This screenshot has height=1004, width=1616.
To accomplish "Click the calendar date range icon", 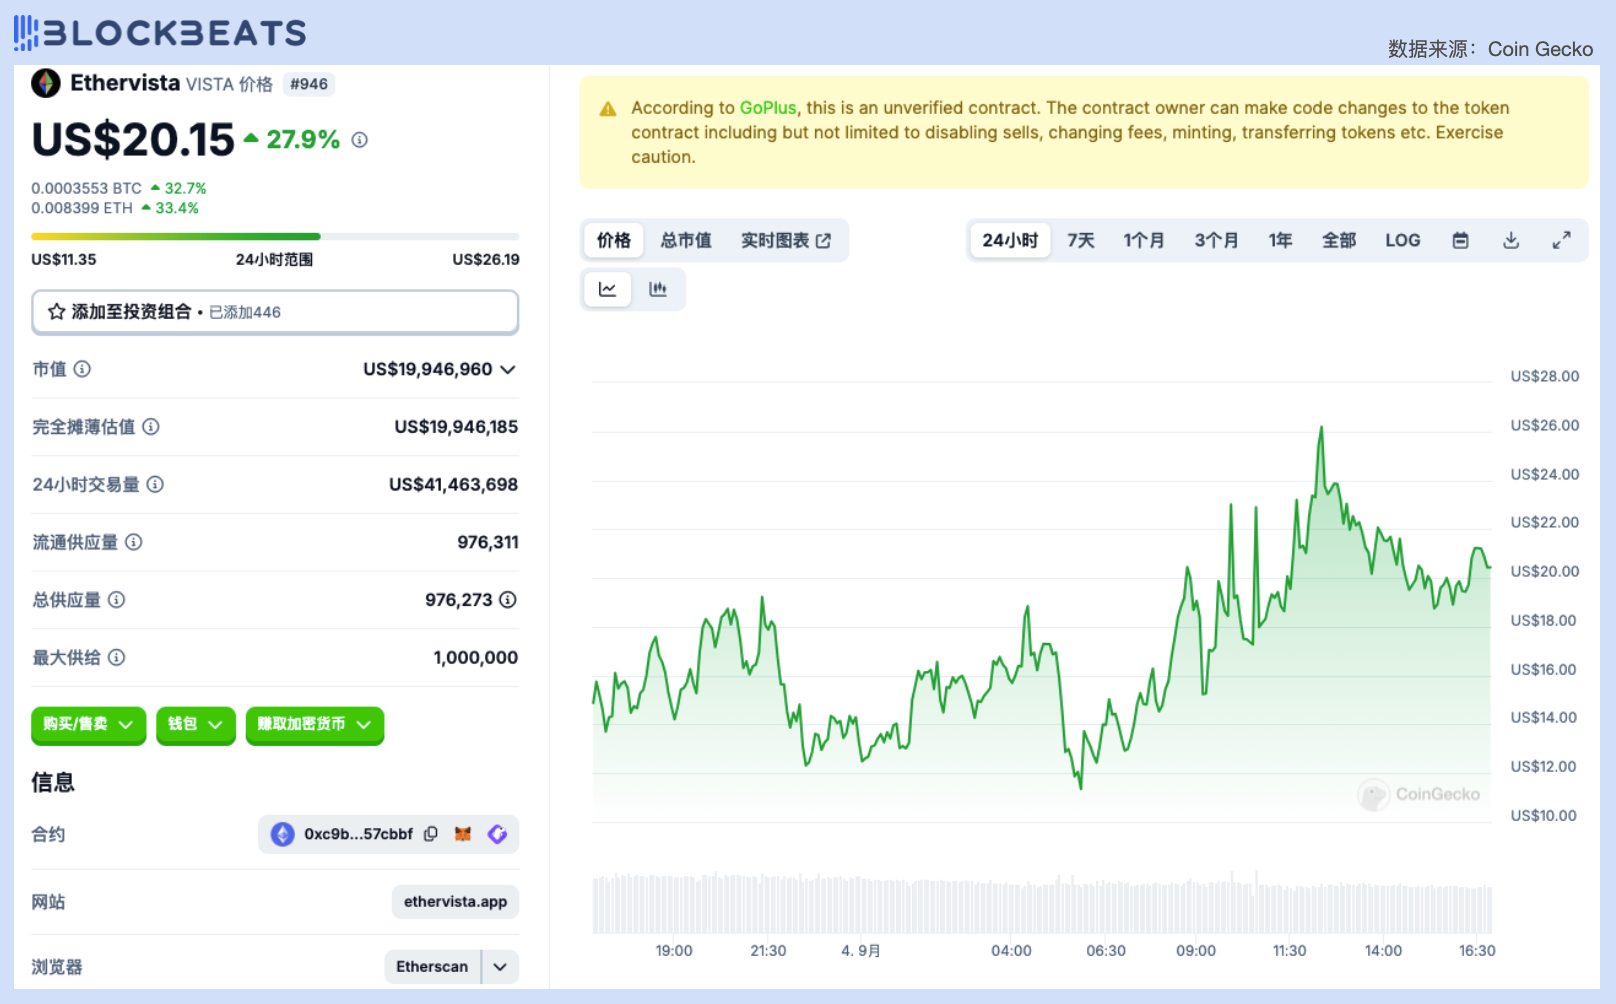I will pos(1460,240).
